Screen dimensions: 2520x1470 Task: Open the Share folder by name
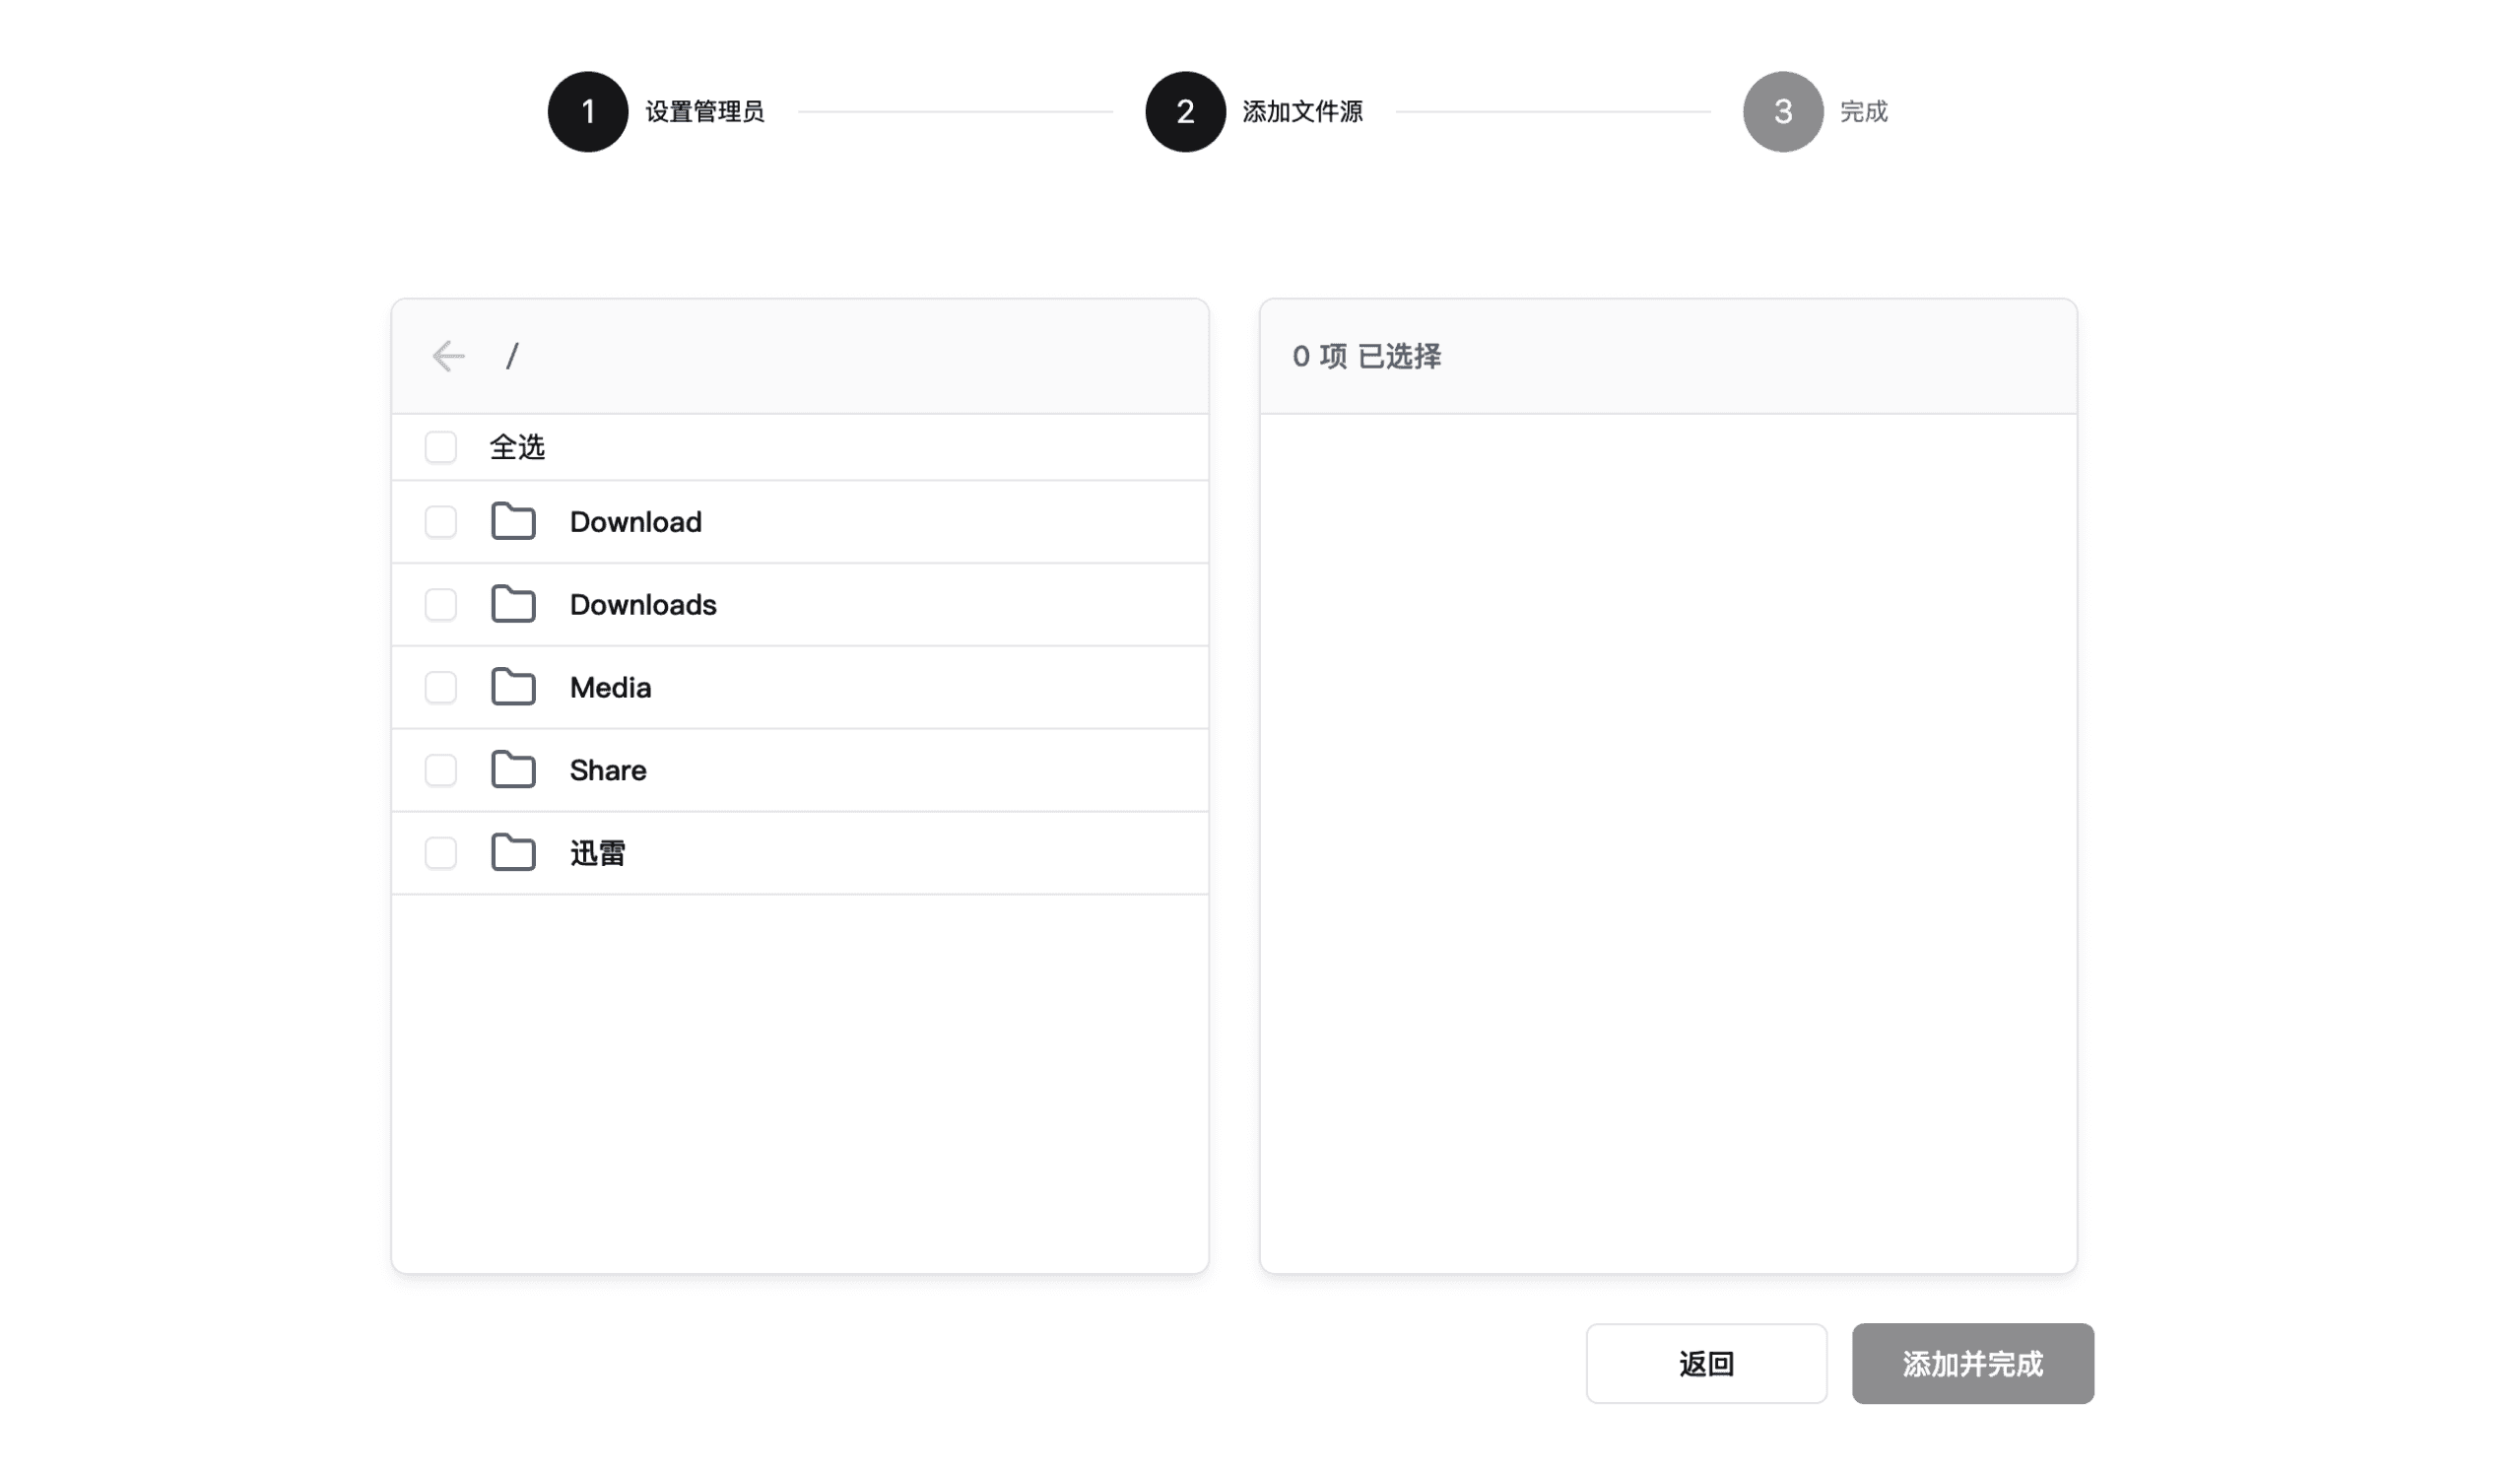click(x=608, y=771)
